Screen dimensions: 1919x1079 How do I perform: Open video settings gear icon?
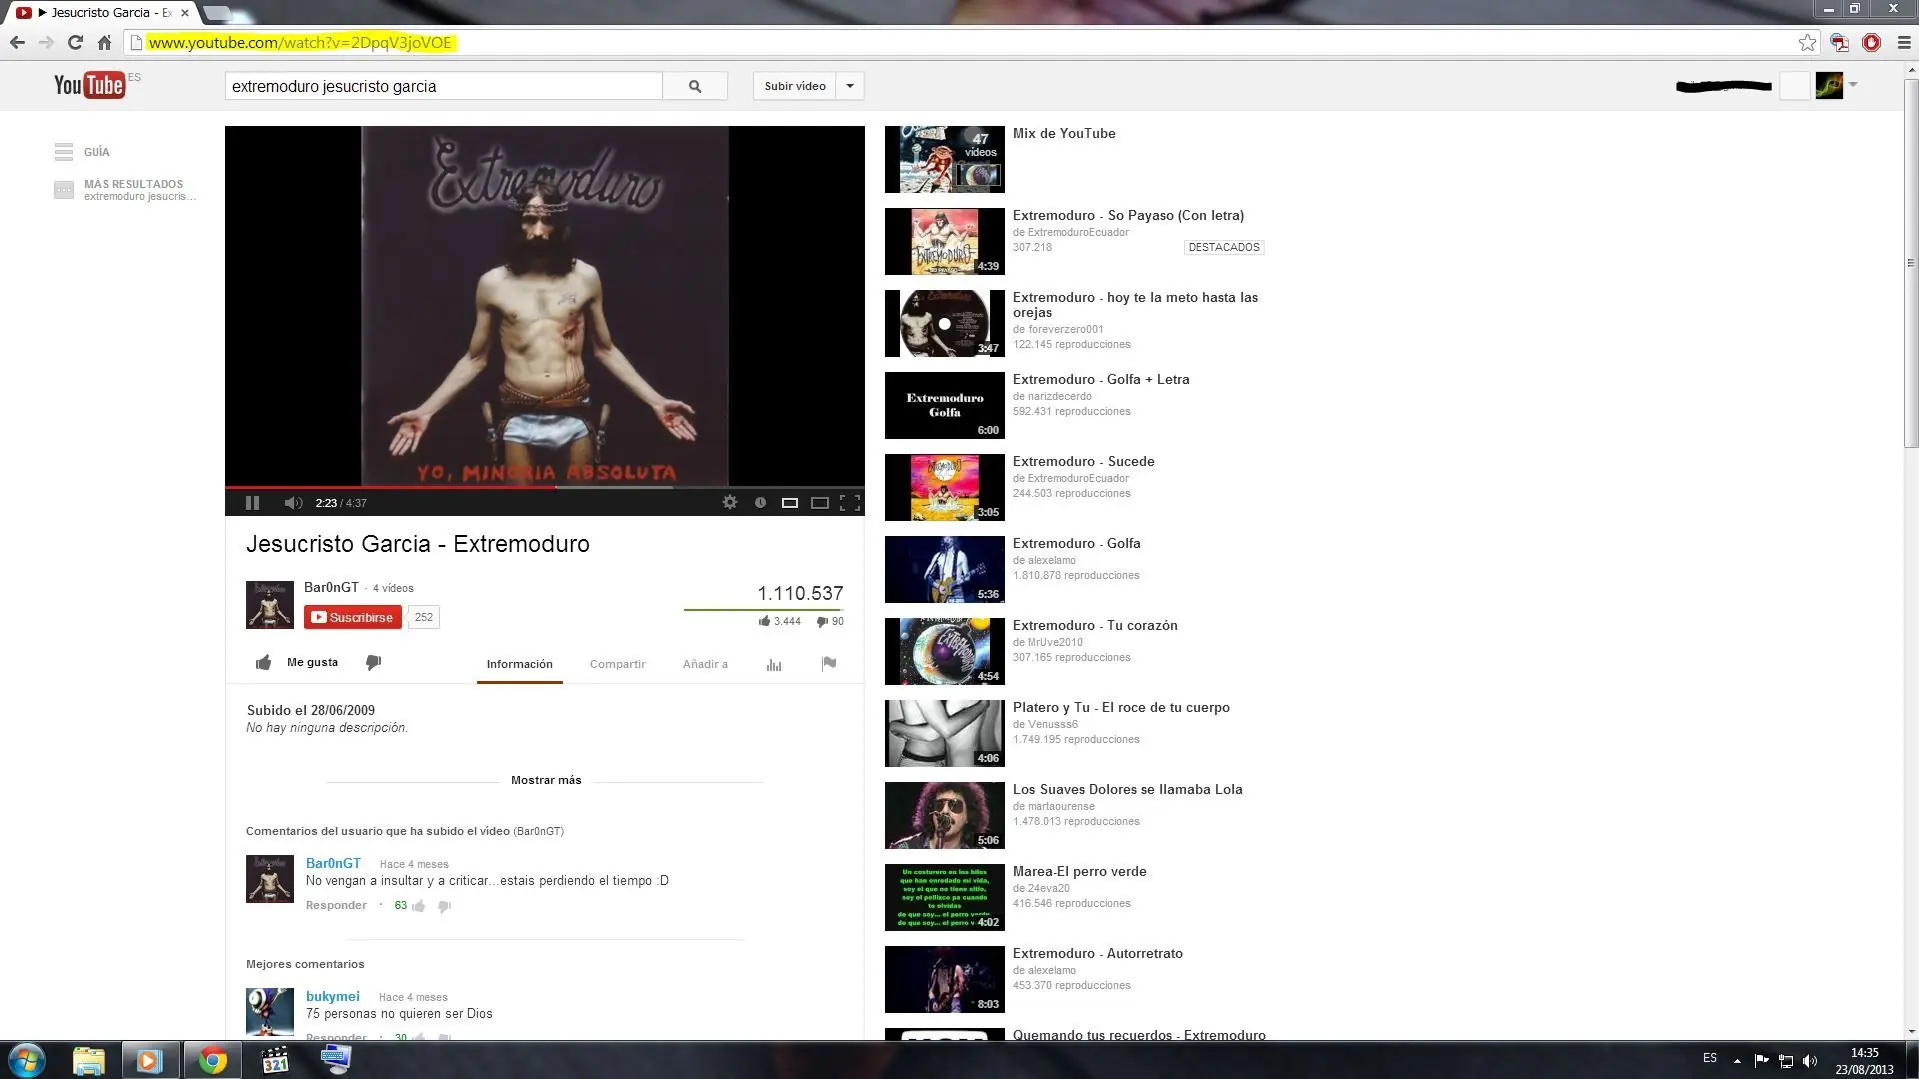(x=730, y=503)
